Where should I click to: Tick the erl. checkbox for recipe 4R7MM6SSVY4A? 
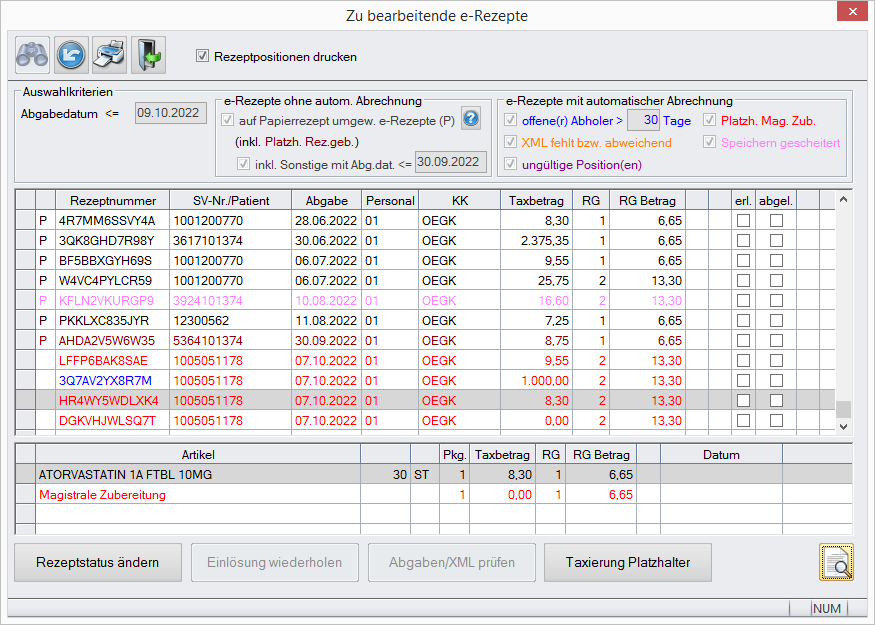pos(743,220)
